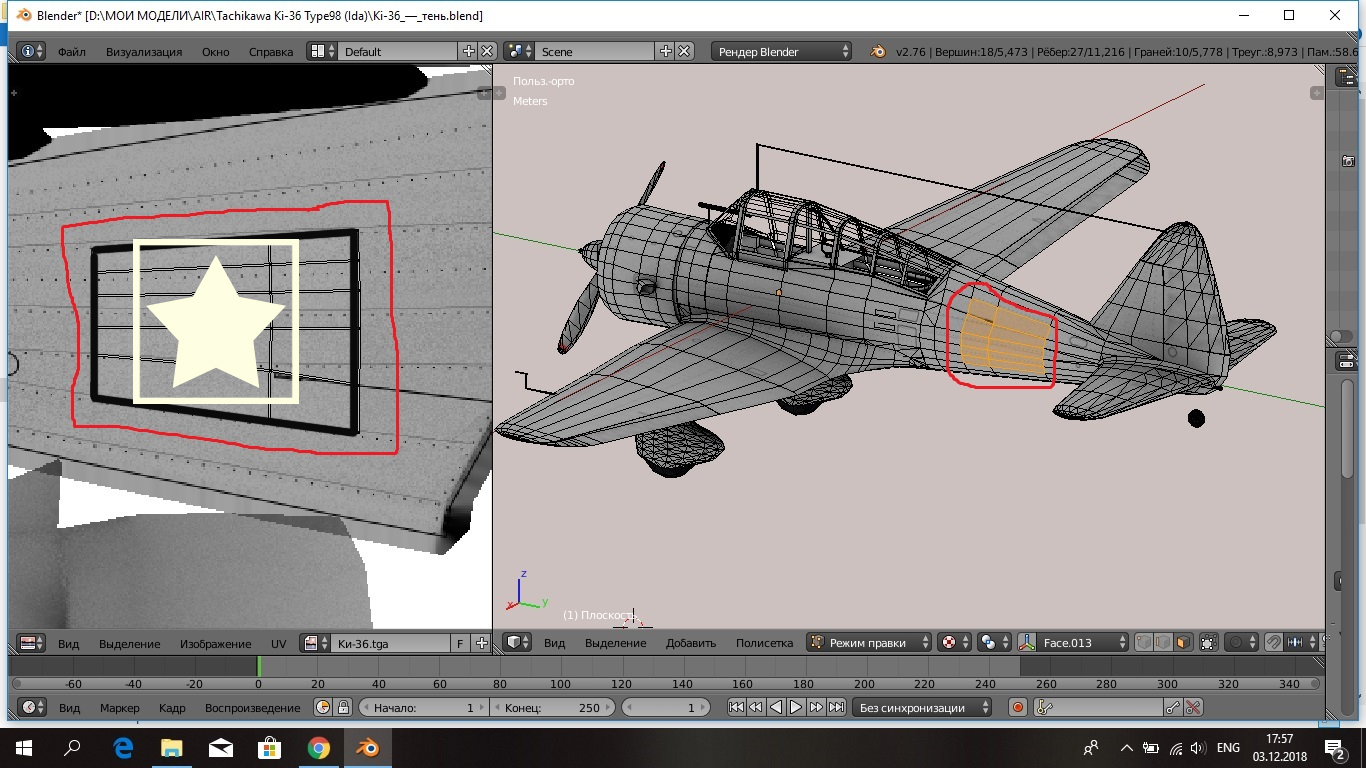Expand 'Рендер Blender' engine dropdown

(782, 51)
